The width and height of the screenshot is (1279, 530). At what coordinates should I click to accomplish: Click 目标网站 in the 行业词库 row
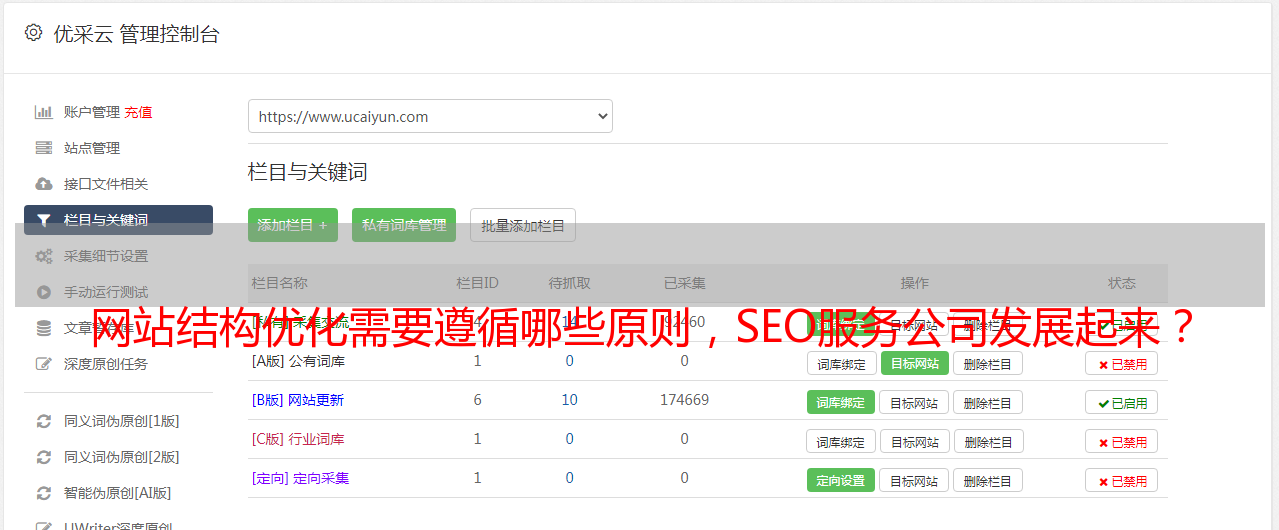(914, 441)
